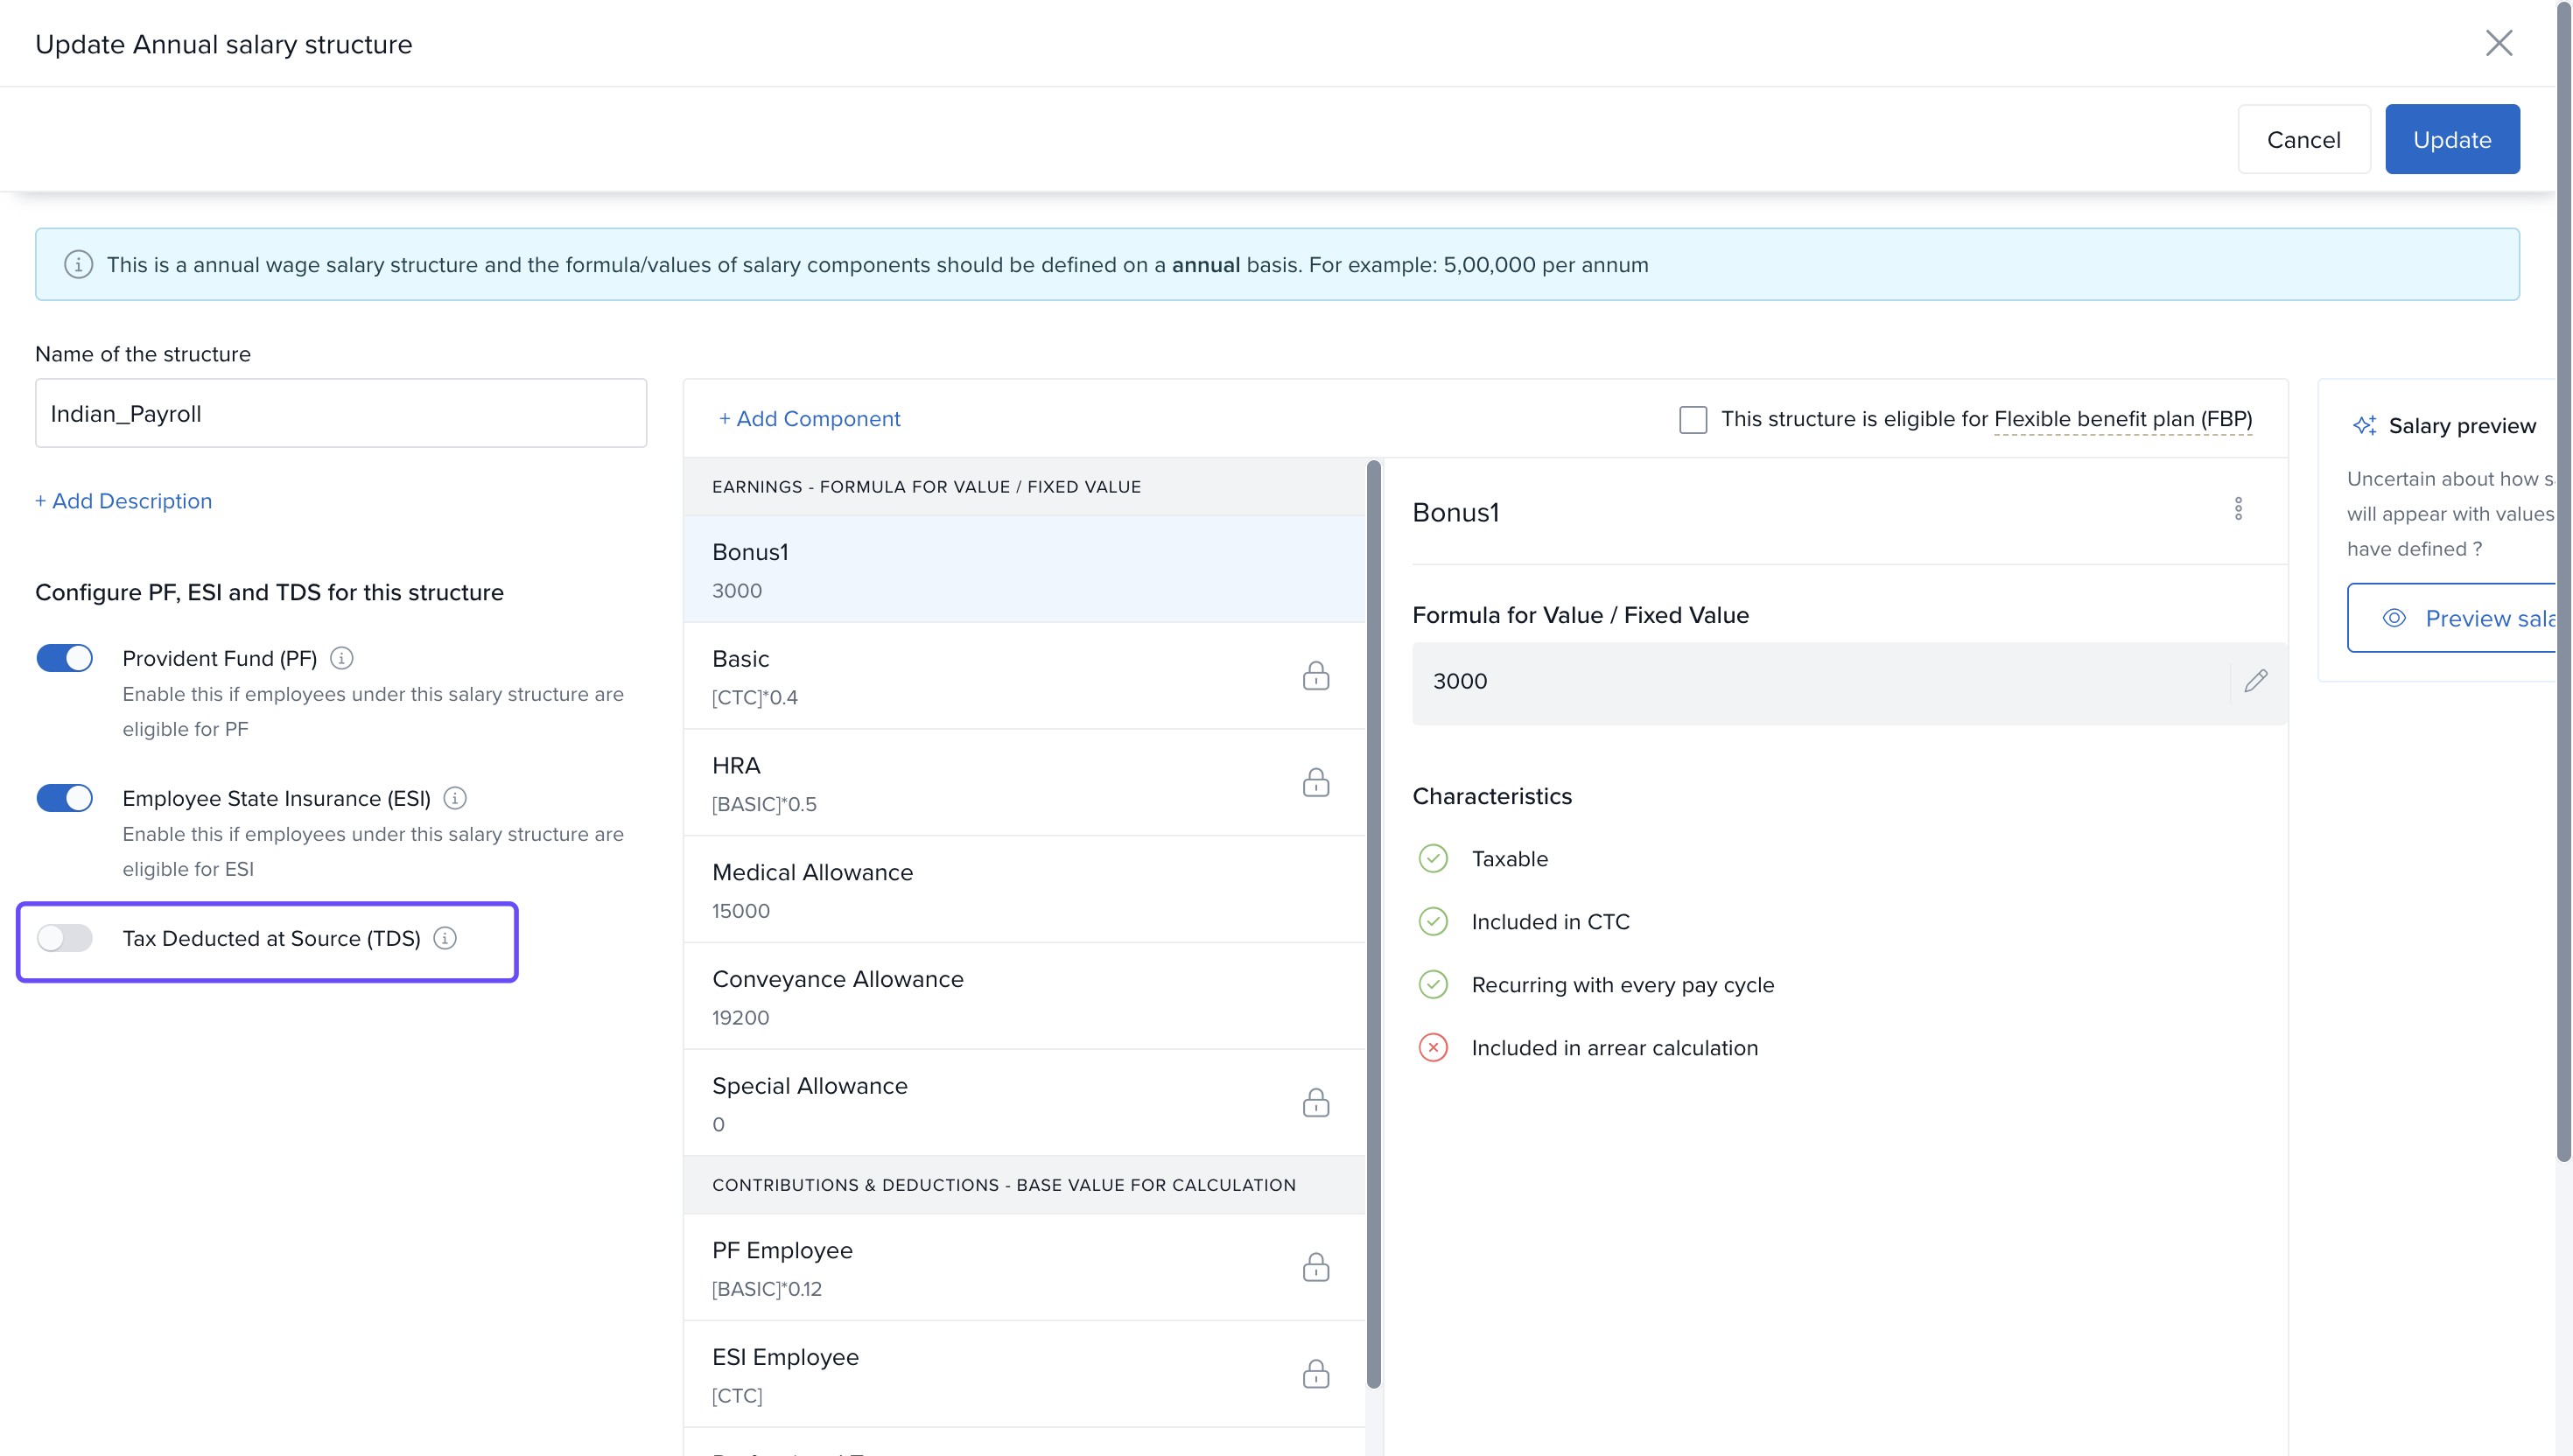
Task: Click TDS information icon
Action: pos(445,938)
